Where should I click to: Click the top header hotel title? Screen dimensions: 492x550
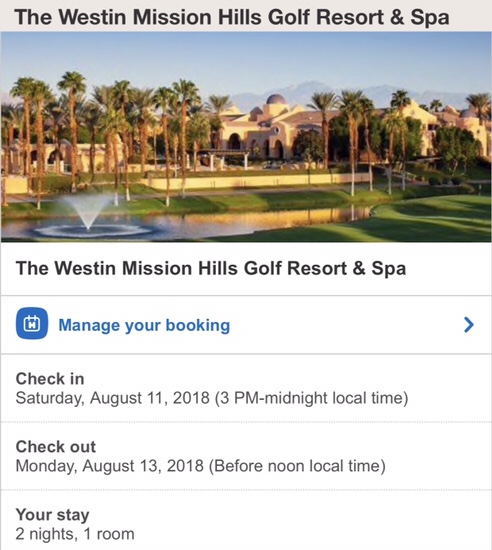tap(232, 17)
